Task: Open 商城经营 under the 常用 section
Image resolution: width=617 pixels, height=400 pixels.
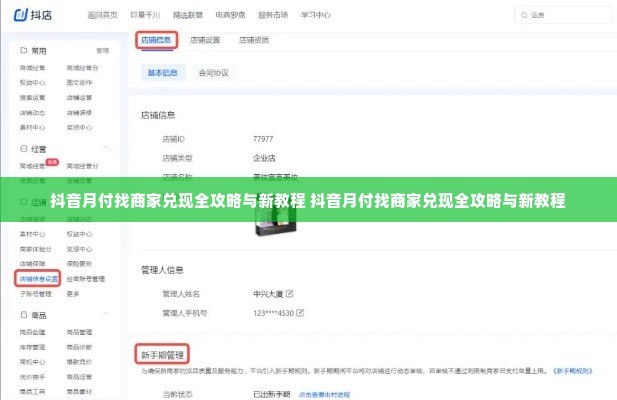Action: pos(32,68)
